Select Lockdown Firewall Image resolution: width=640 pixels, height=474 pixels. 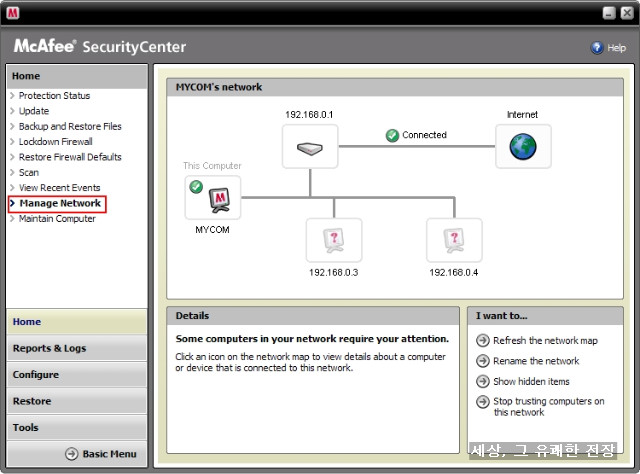click(x=56, y=142)
